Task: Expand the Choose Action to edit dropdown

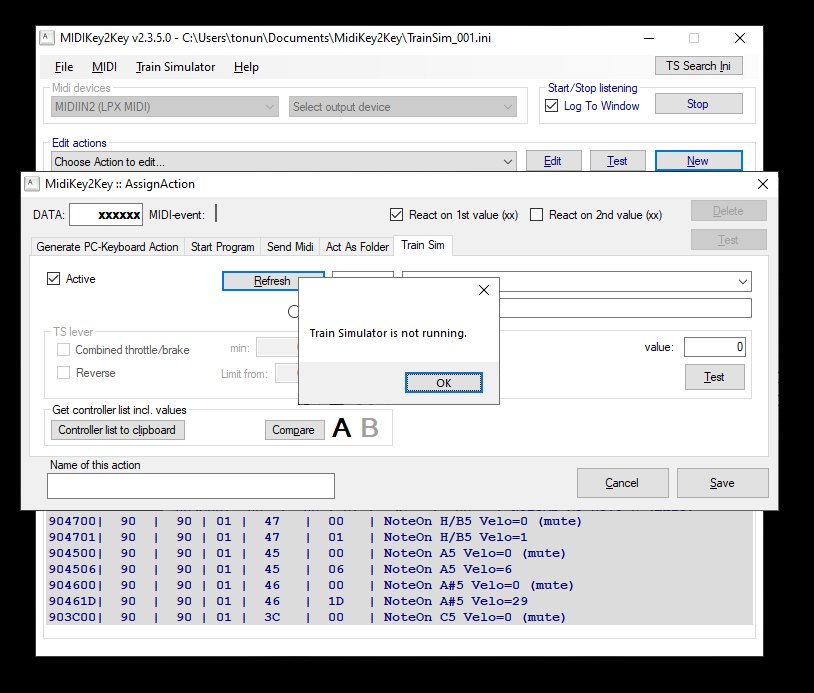Action: 283,161
